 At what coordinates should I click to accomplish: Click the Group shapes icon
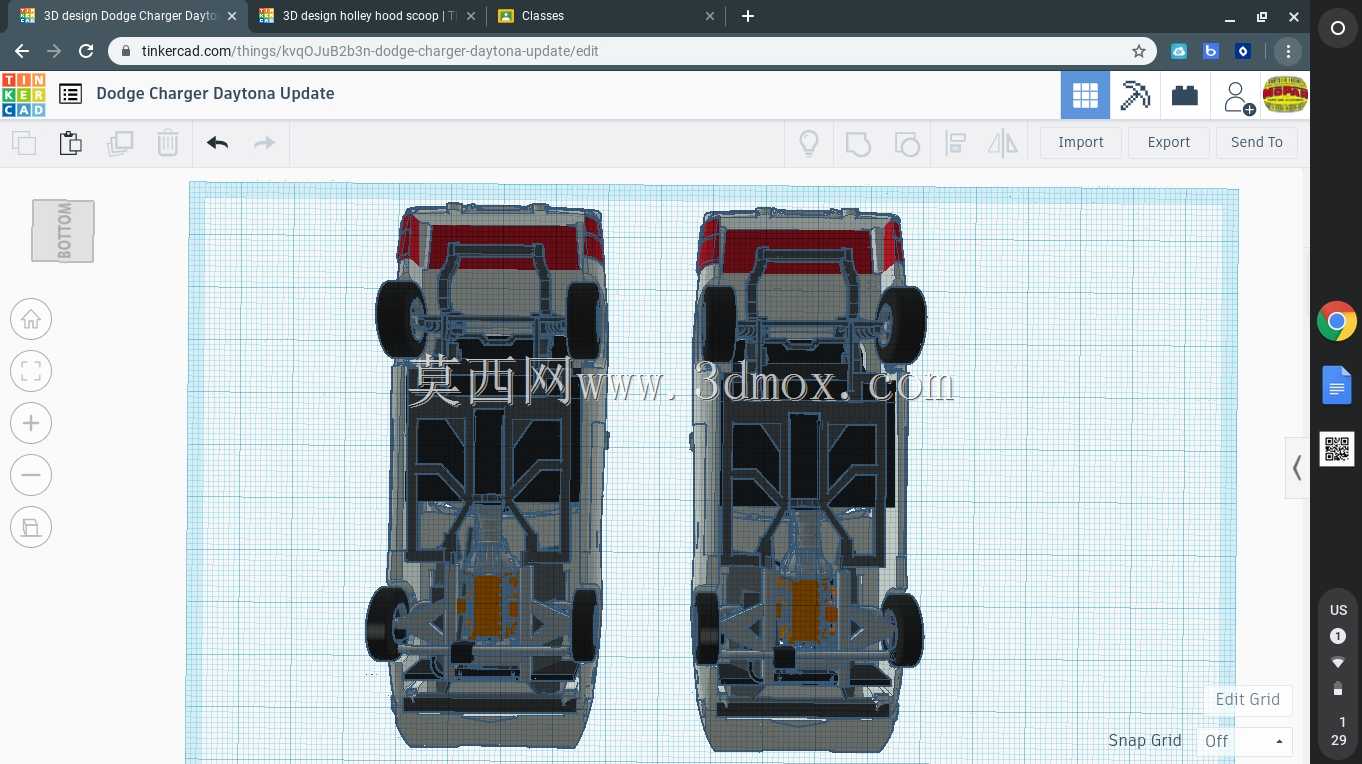point(858,143)
